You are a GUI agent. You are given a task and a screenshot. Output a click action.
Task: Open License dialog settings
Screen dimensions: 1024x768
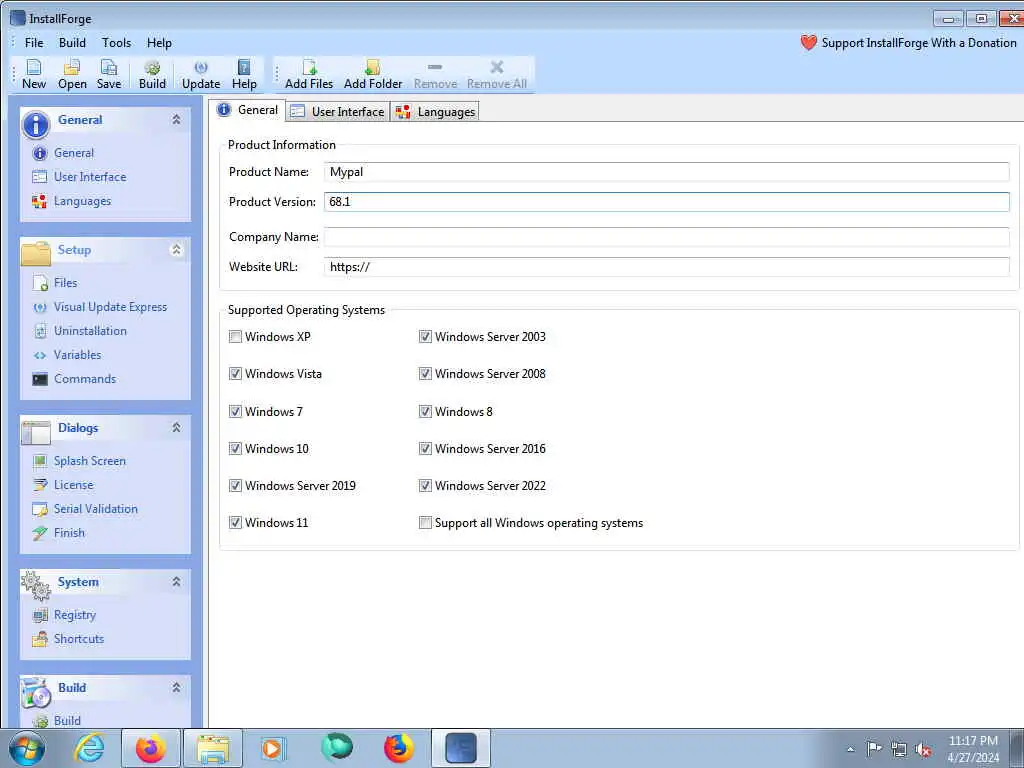[63, 485]
